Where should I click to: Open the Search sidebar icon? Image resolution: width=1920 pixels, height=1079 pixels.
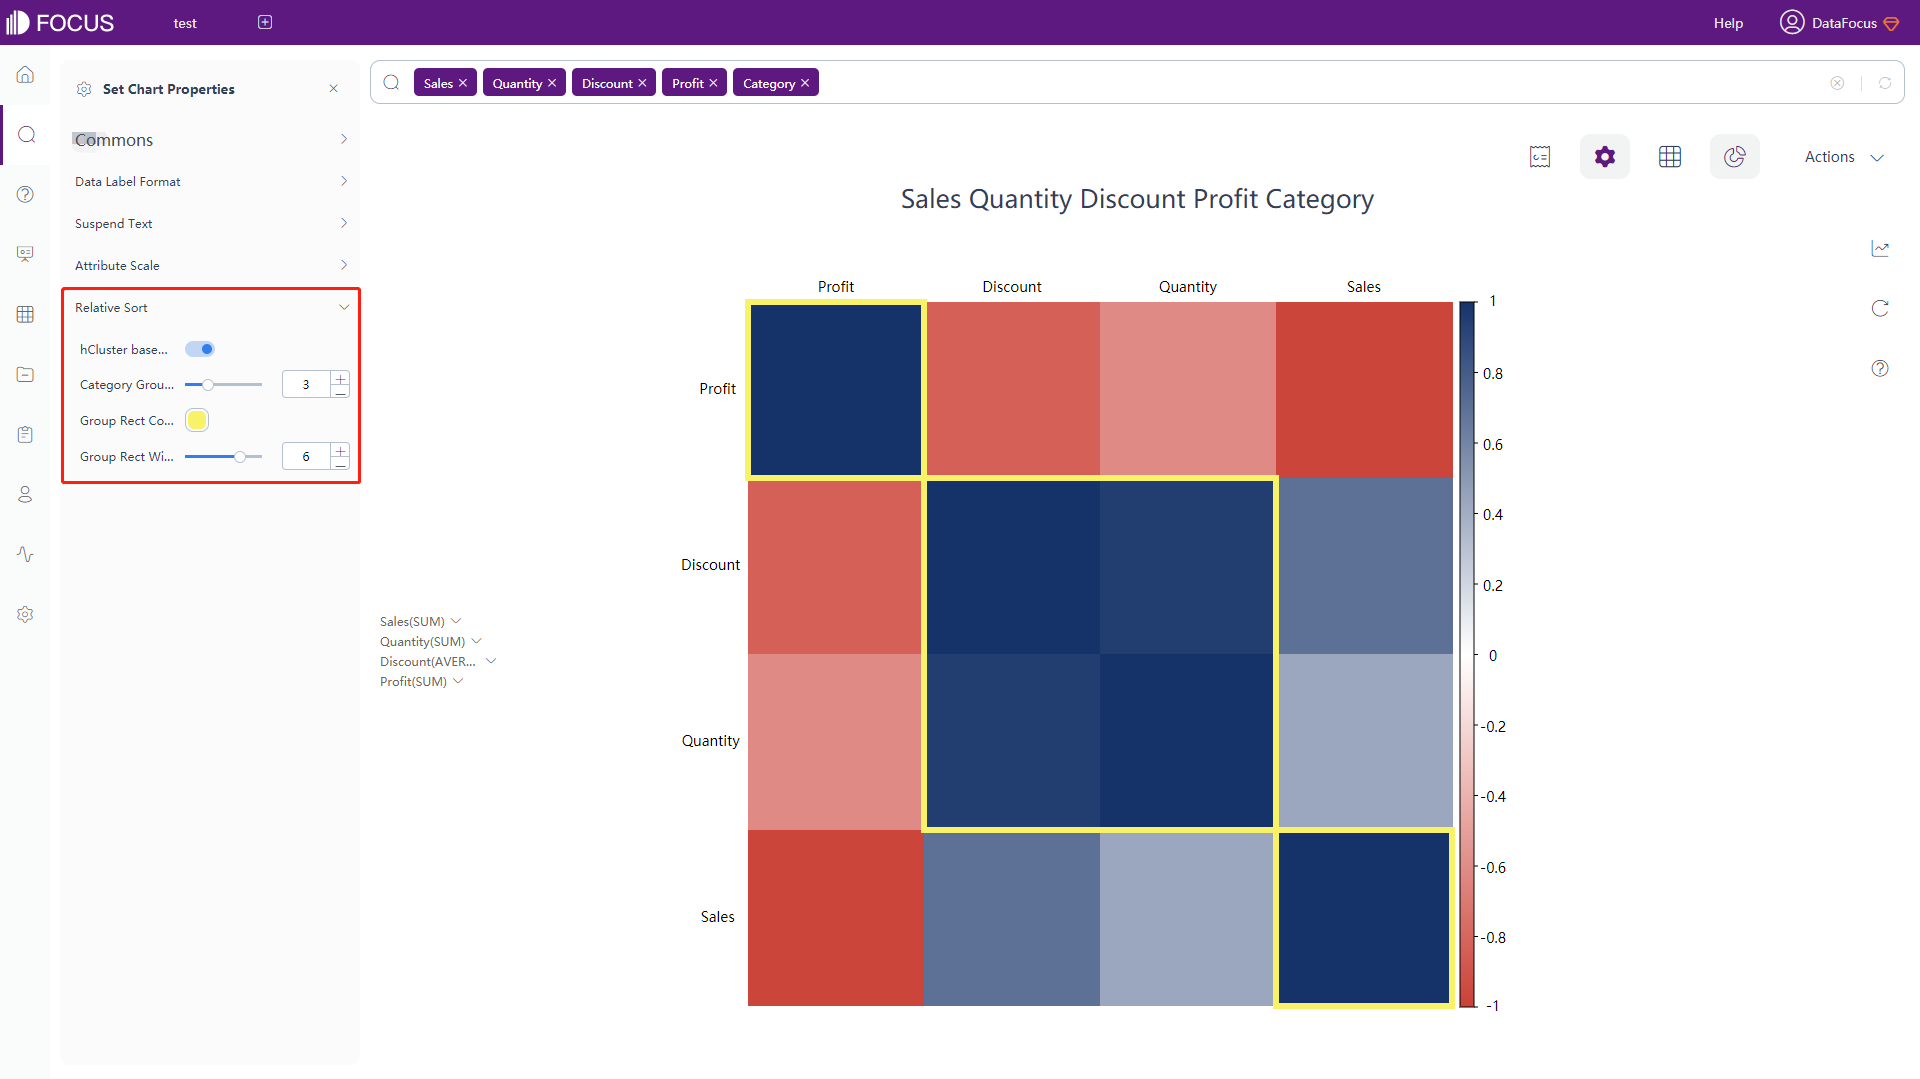(26, 135)
